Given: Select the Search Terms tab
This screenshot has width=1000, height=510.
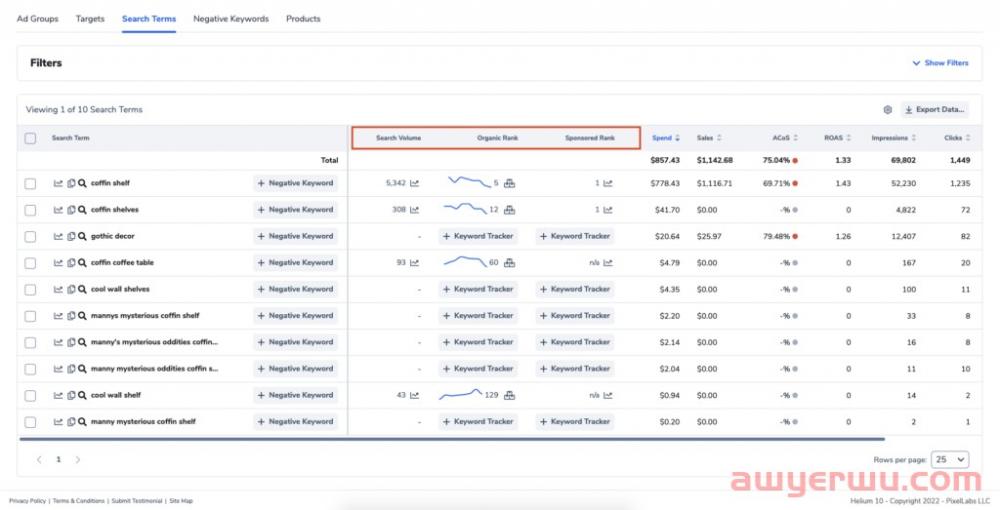Looking at the screenshot, I should click(x=149, y=18).
